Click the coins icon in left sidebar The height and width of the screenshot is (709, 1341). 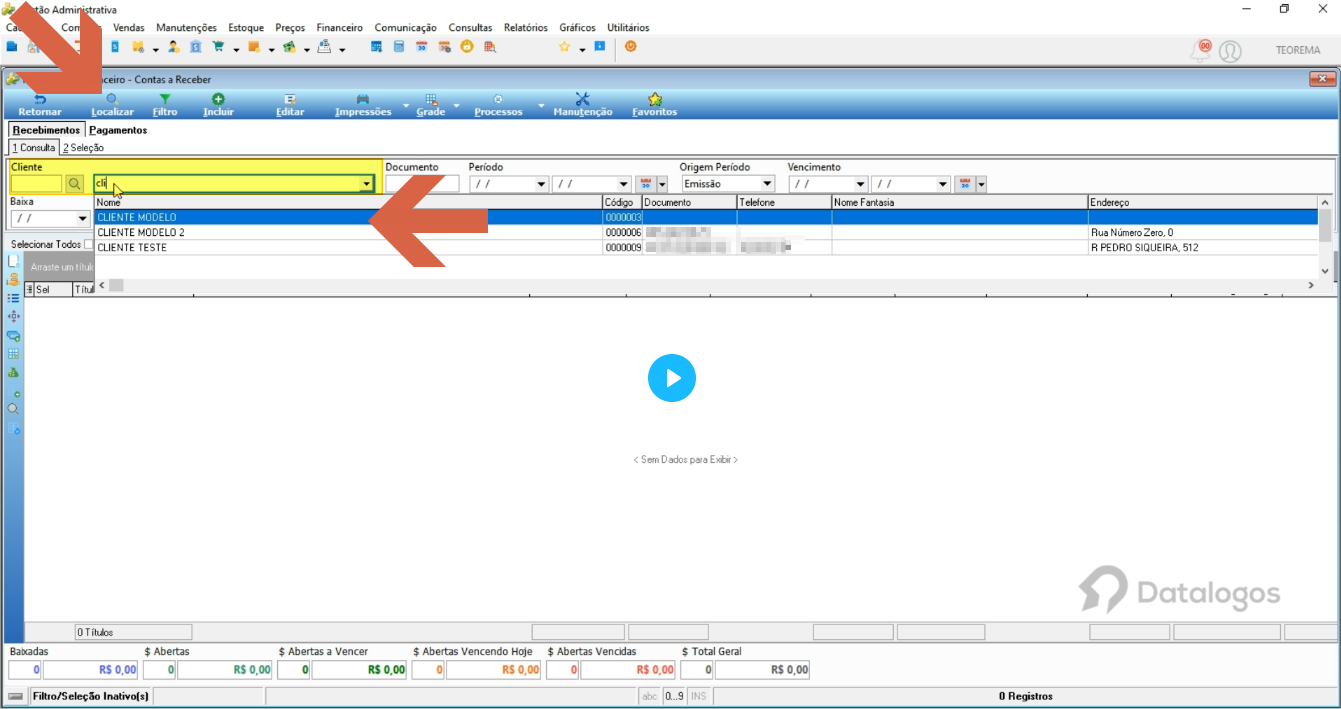coord(13,279)
